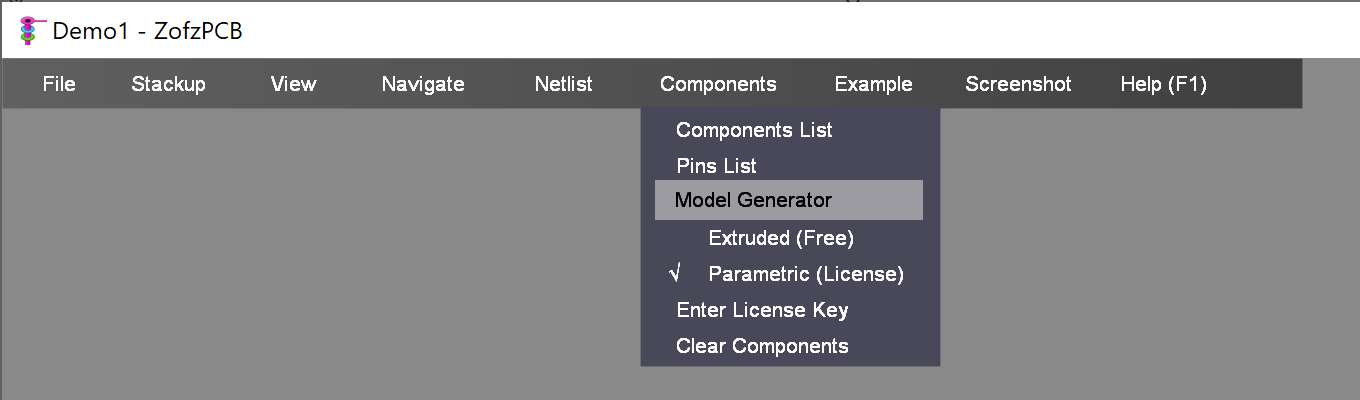Click the checkmark beside Parametric (License)
1360x400 pixels.
(675, 274)
